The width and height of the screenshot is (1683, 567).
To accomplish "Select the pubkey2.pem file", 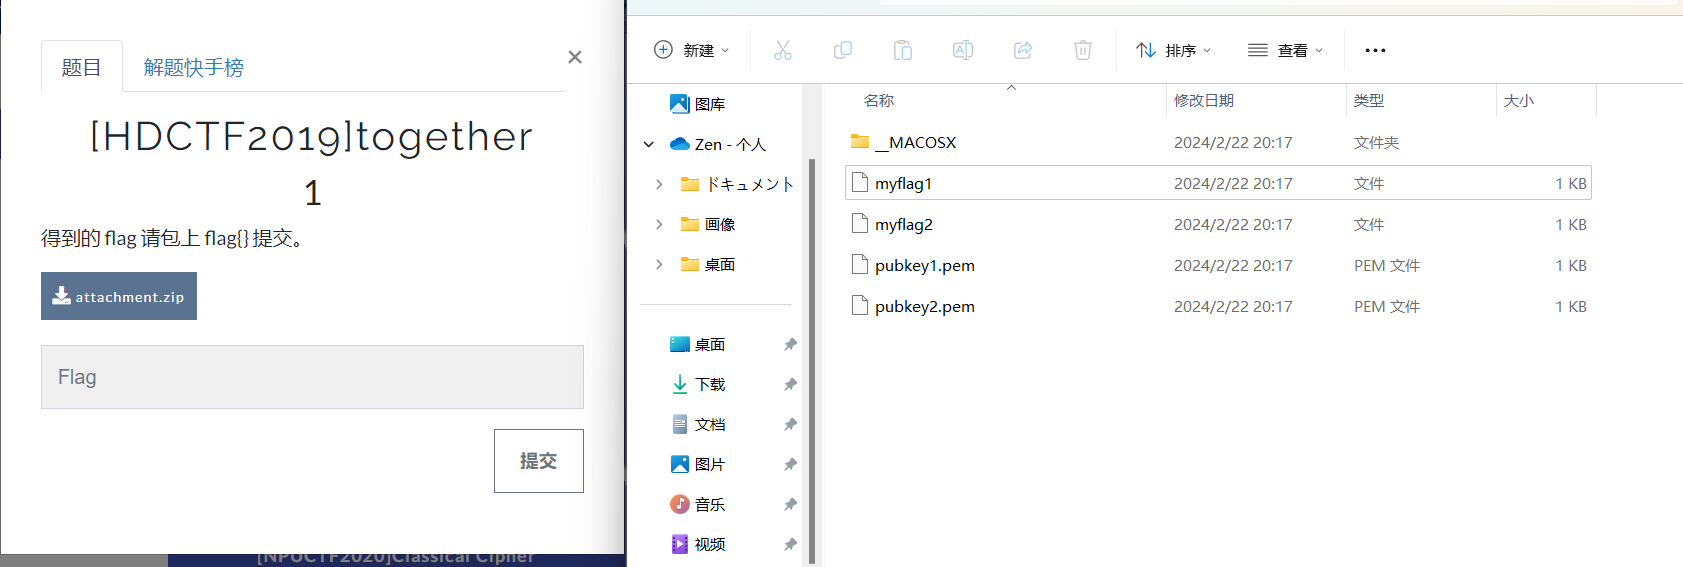I will pos(1218,306).
